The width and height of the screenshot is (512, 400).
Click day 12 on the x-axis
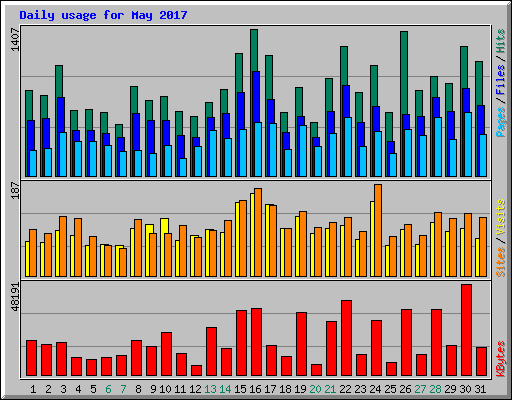point(195,389)
